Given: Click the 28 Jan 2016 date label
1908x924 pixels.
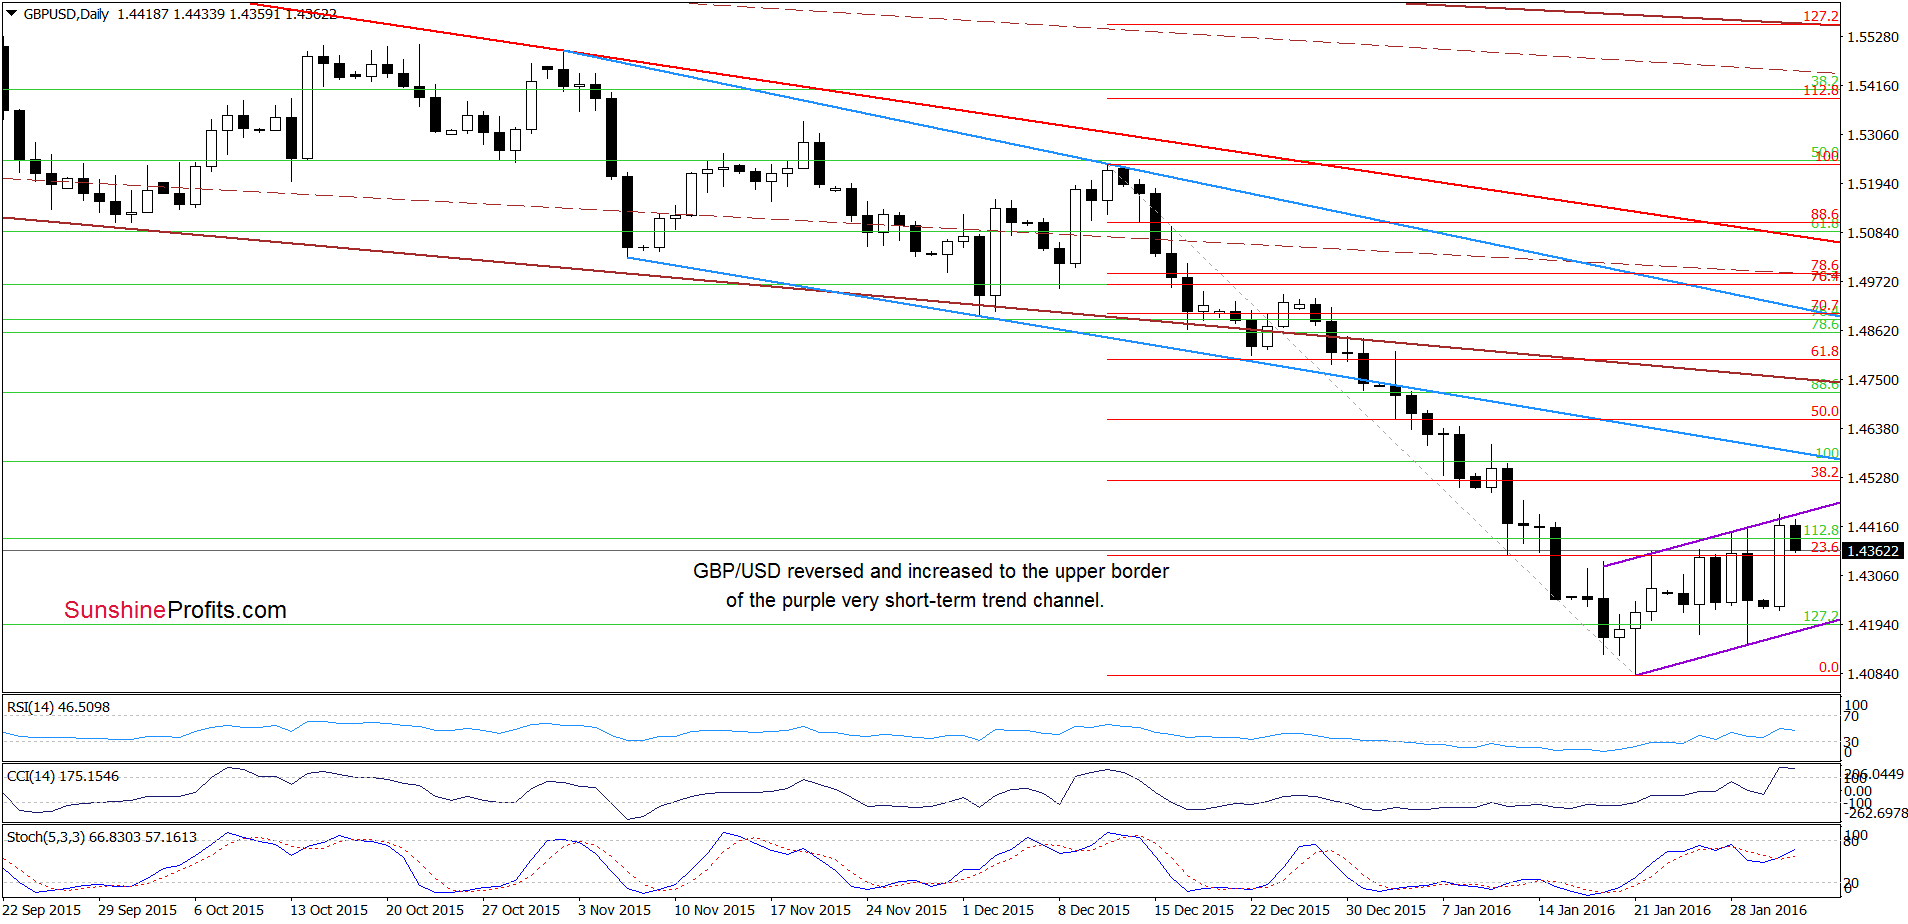Looking at the screenshot, I should (1768, 910).
